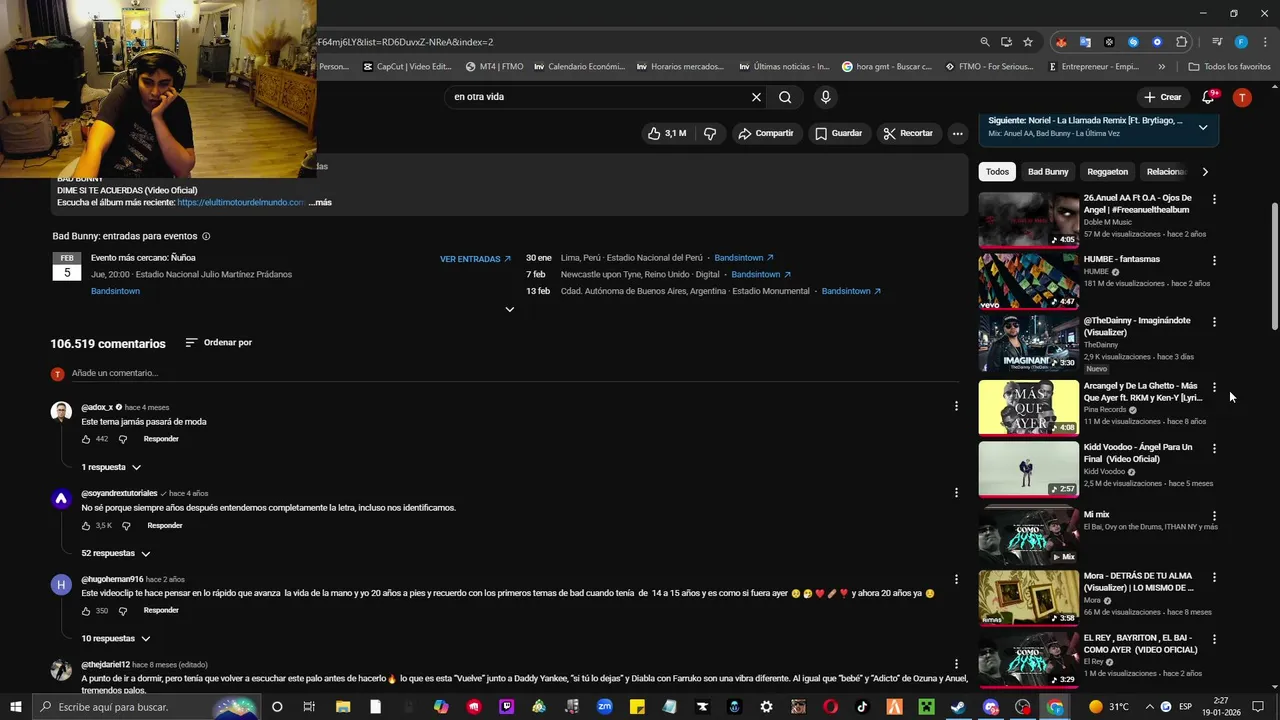
Task: Dislike the @soyandrextutoriales comment
Action: pos(126,525)
